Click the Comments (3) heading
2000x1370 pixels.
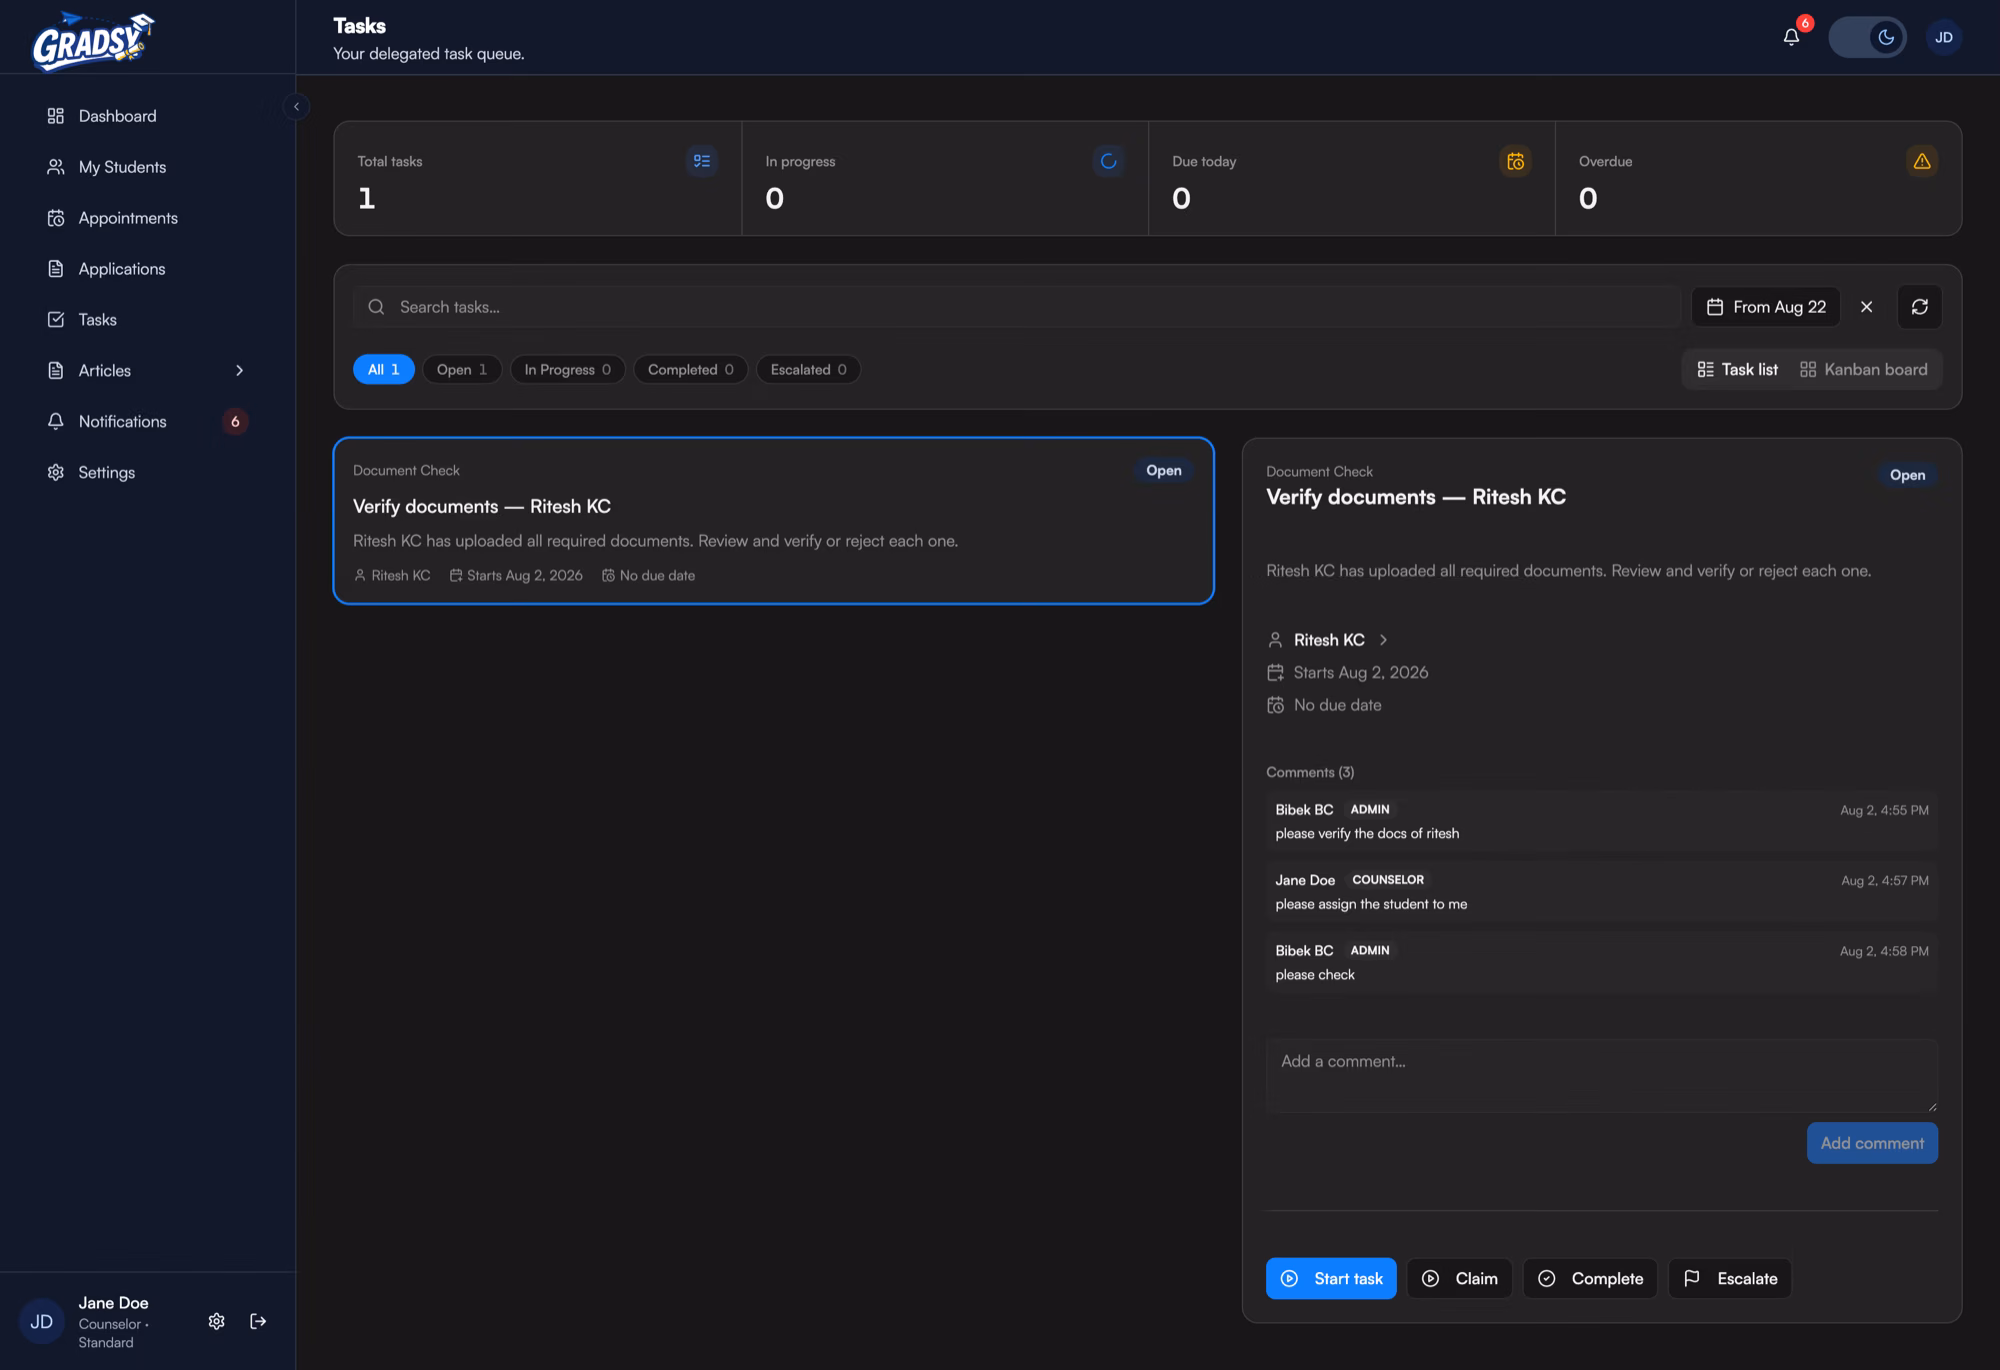(x=1310, y=773)
